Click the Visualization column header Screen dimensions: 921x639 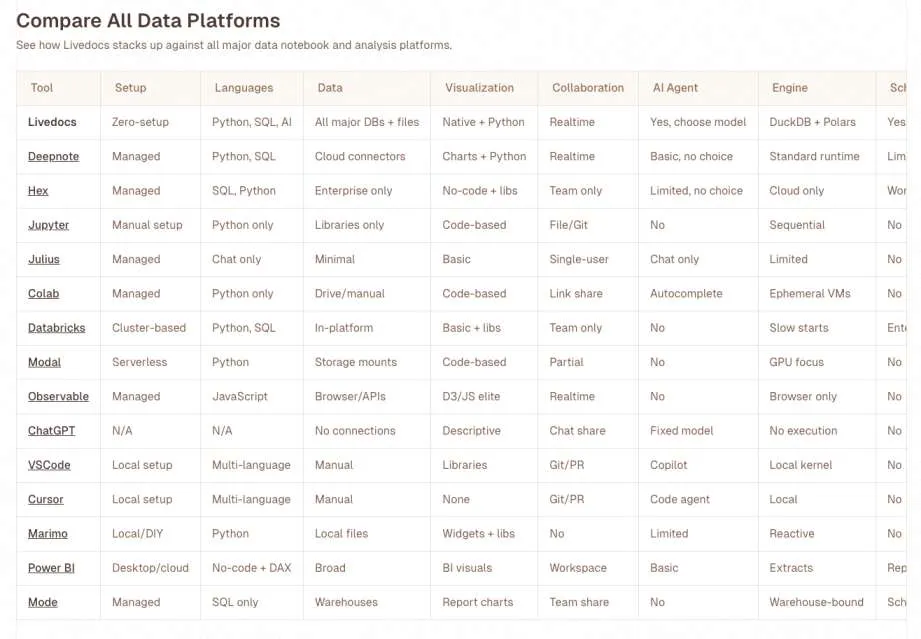[479, 88]
